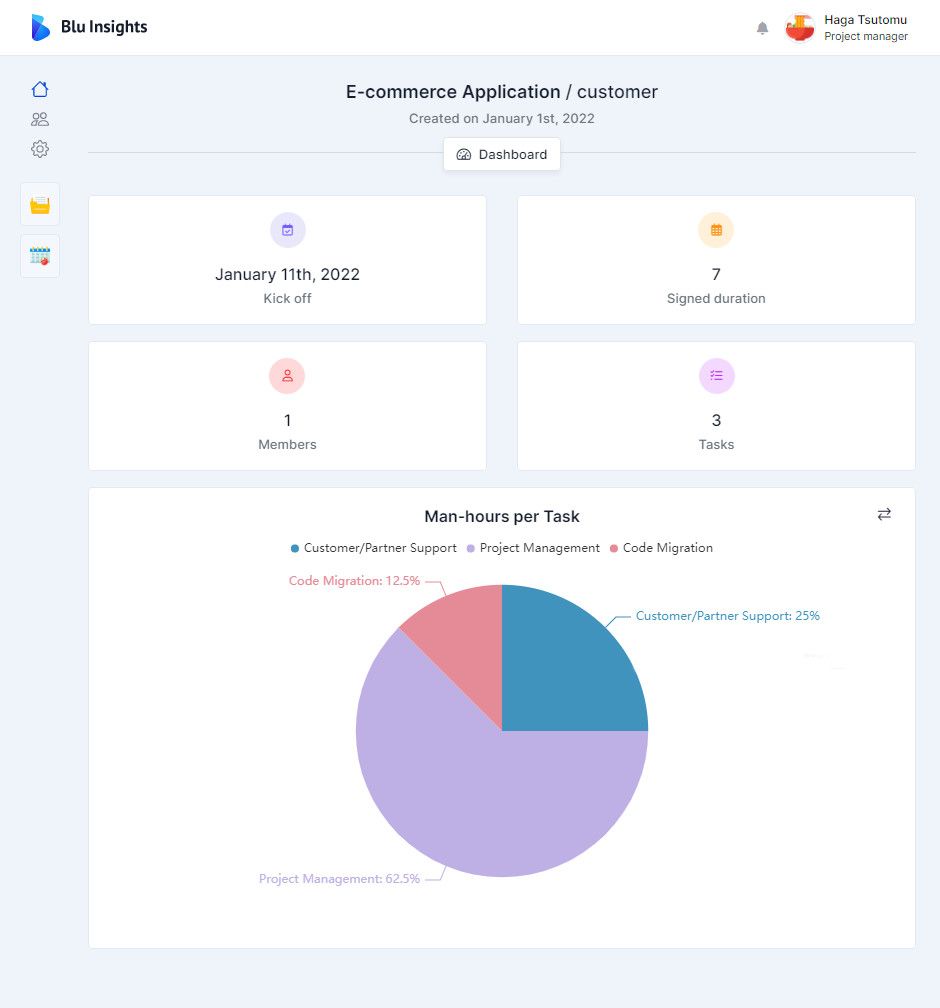
Task: Click the Haga Tsutomu user name
Action: (865, 20)
